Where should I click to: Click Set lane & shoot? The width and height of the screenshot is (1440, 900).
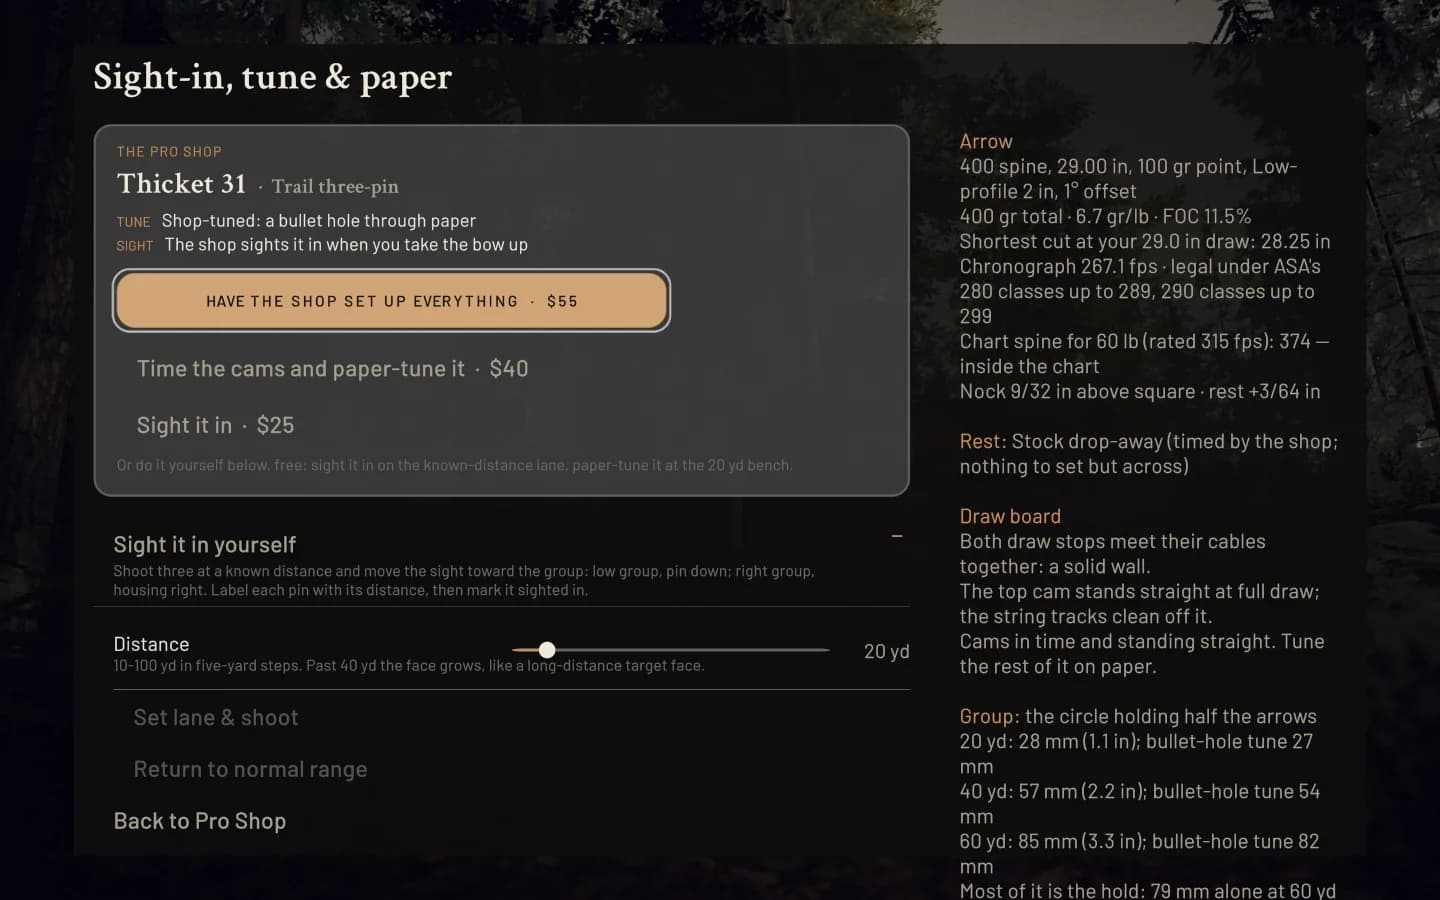216,717
